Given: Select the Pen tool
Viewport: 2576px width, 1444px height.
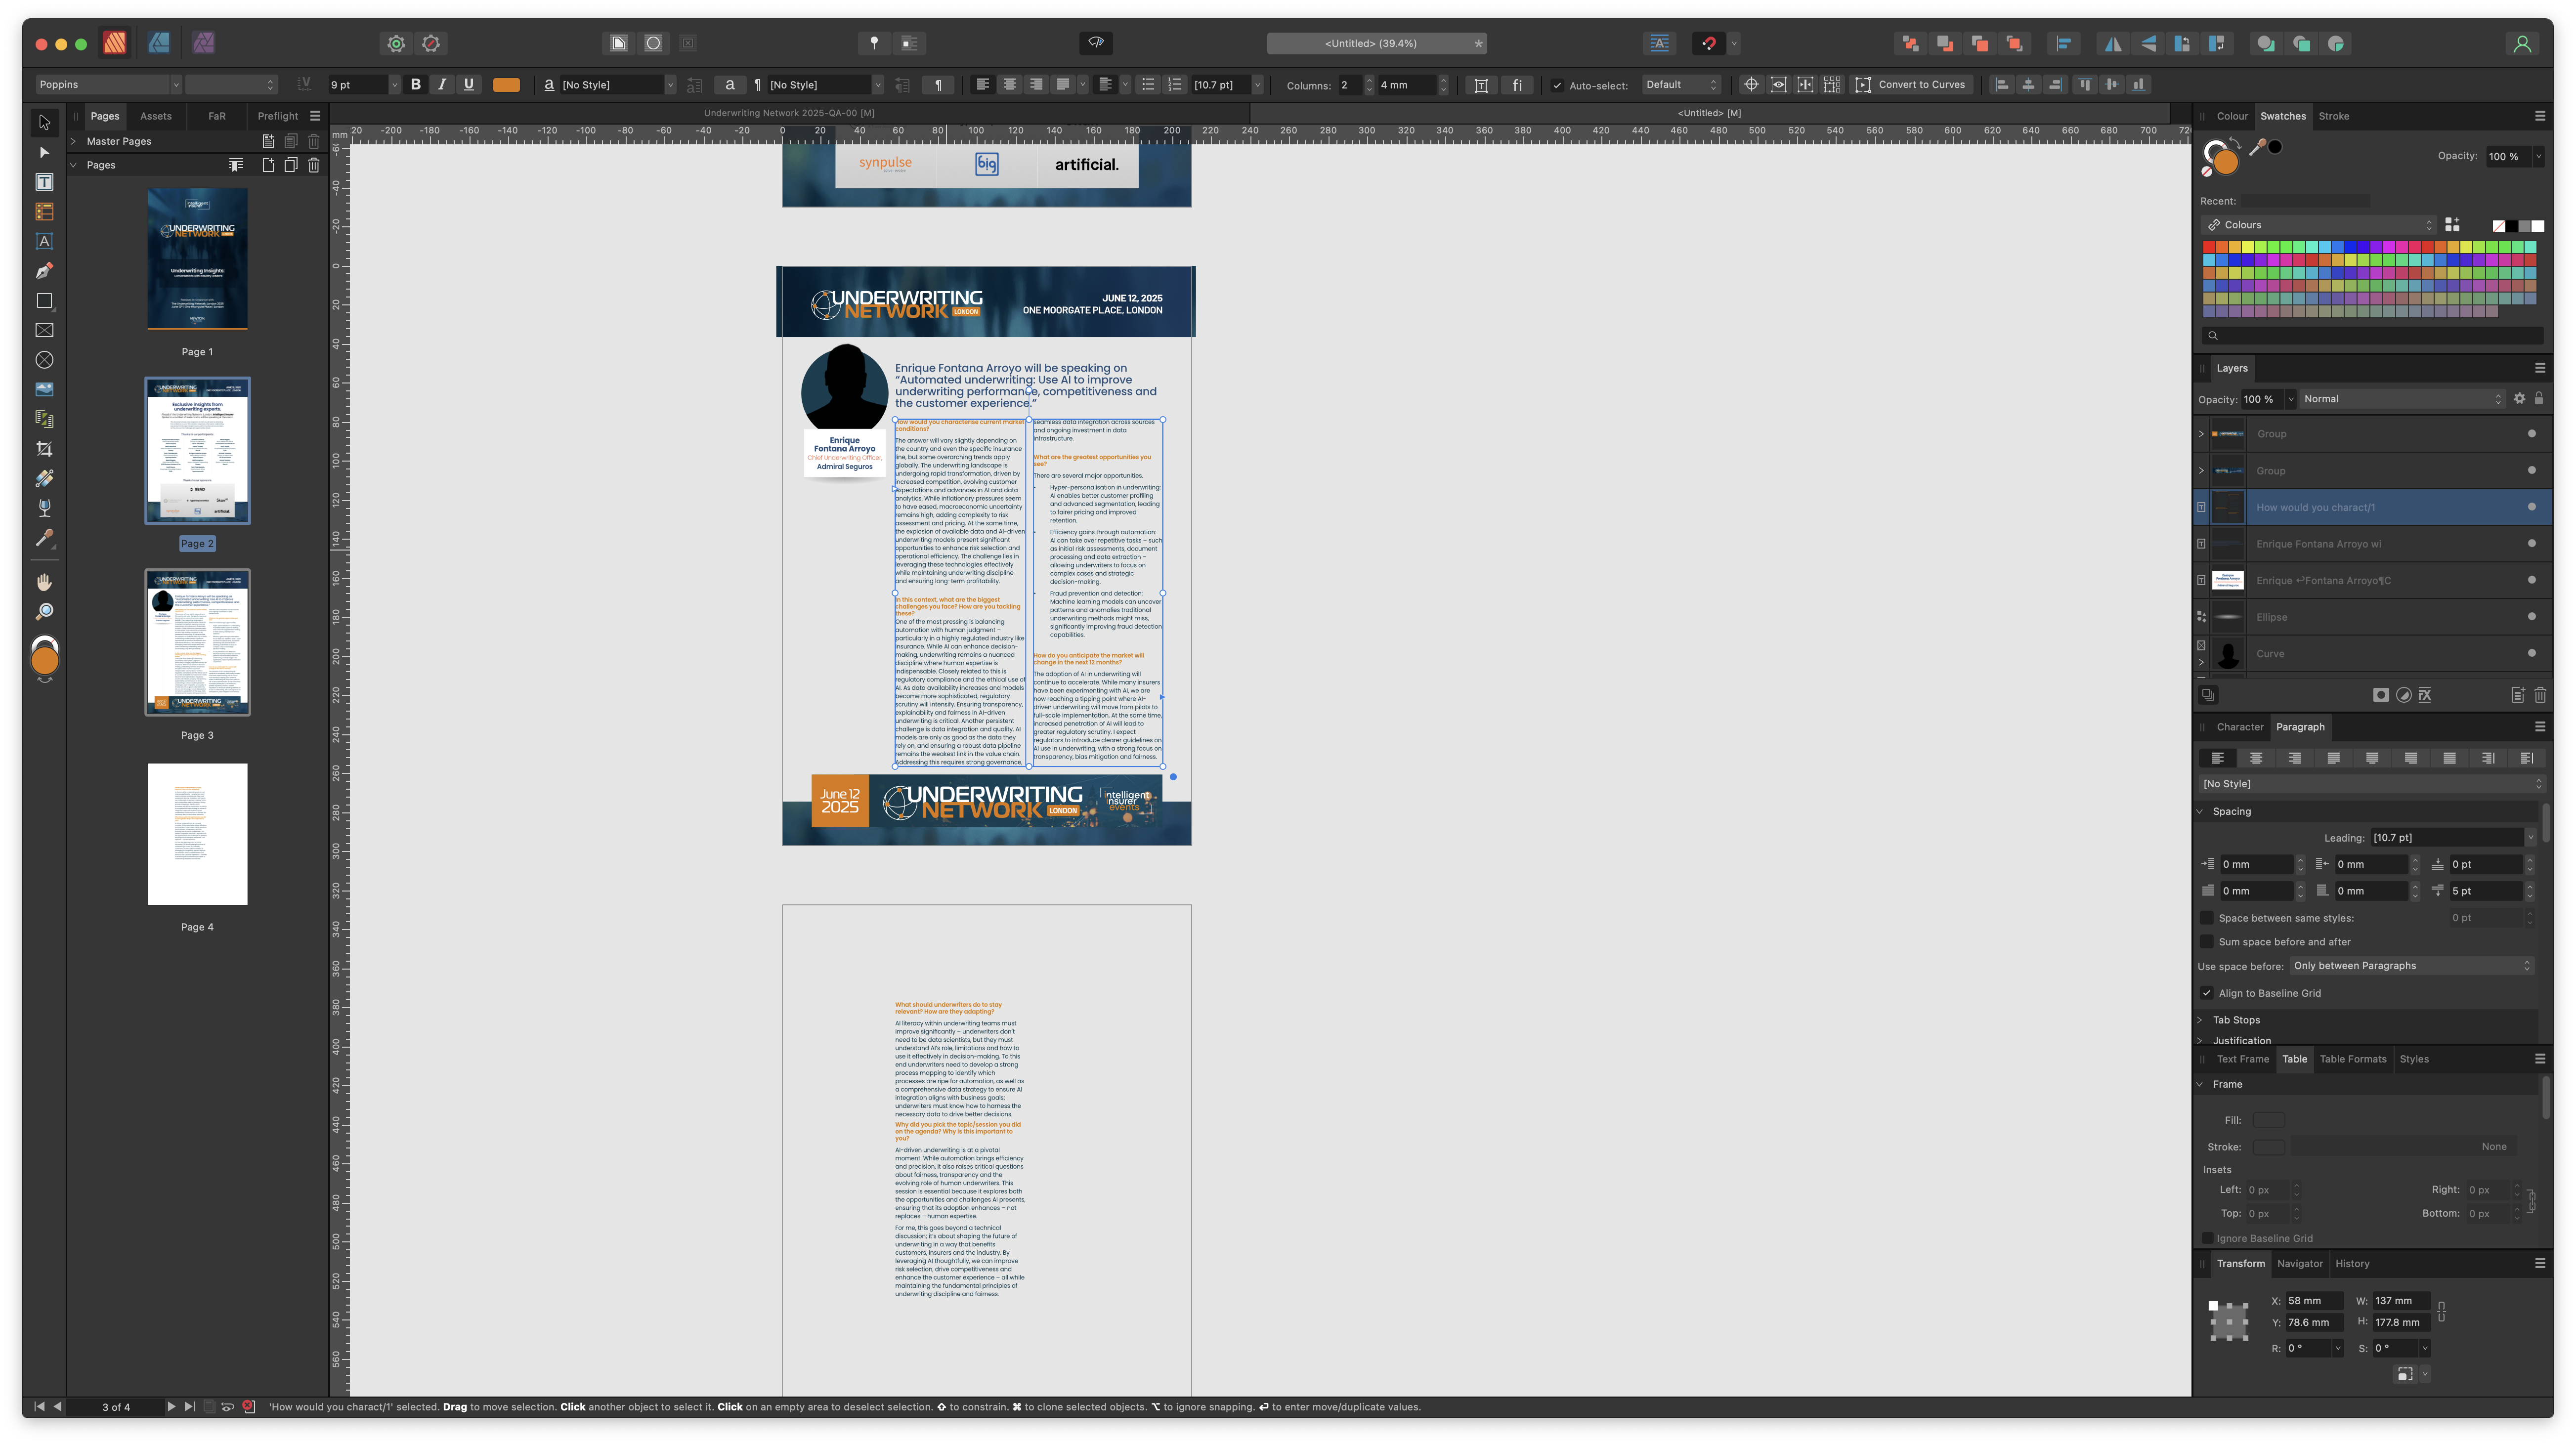Looking at the screenshot, I should 44,271.
